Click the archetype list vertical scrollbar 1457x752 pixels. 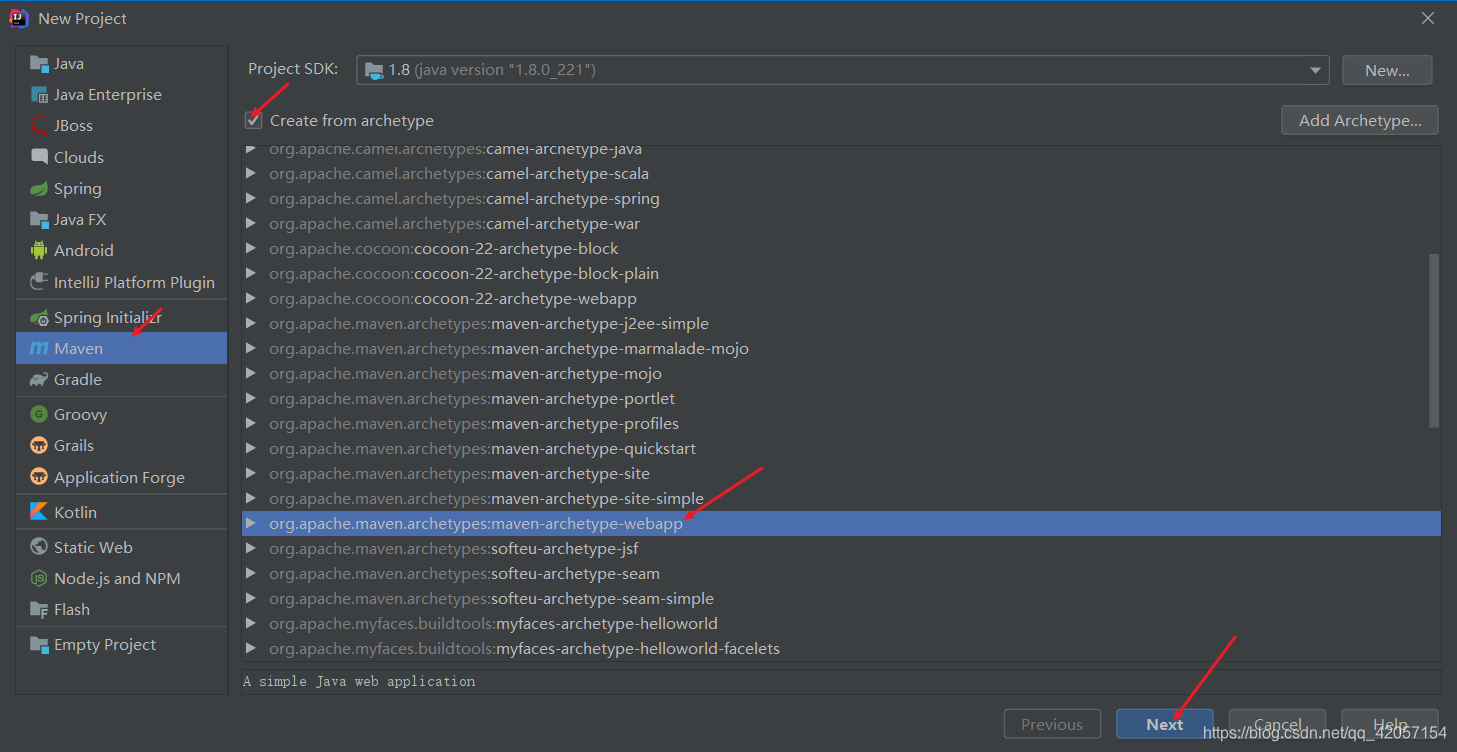coord(1434,340)
